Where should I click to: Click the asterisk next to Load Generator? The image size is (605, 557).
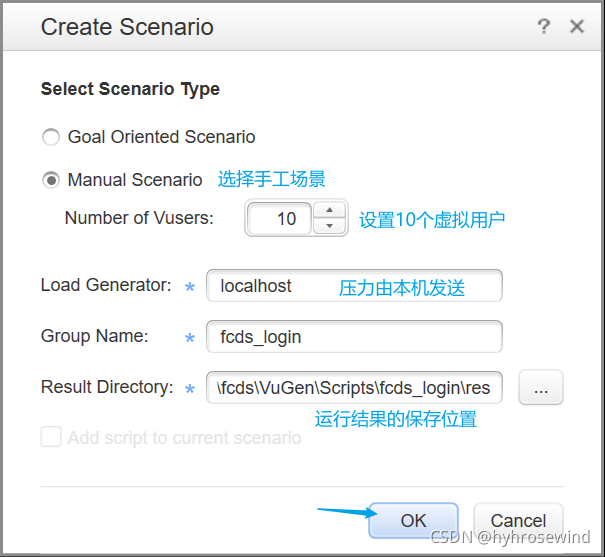point(189,287)
